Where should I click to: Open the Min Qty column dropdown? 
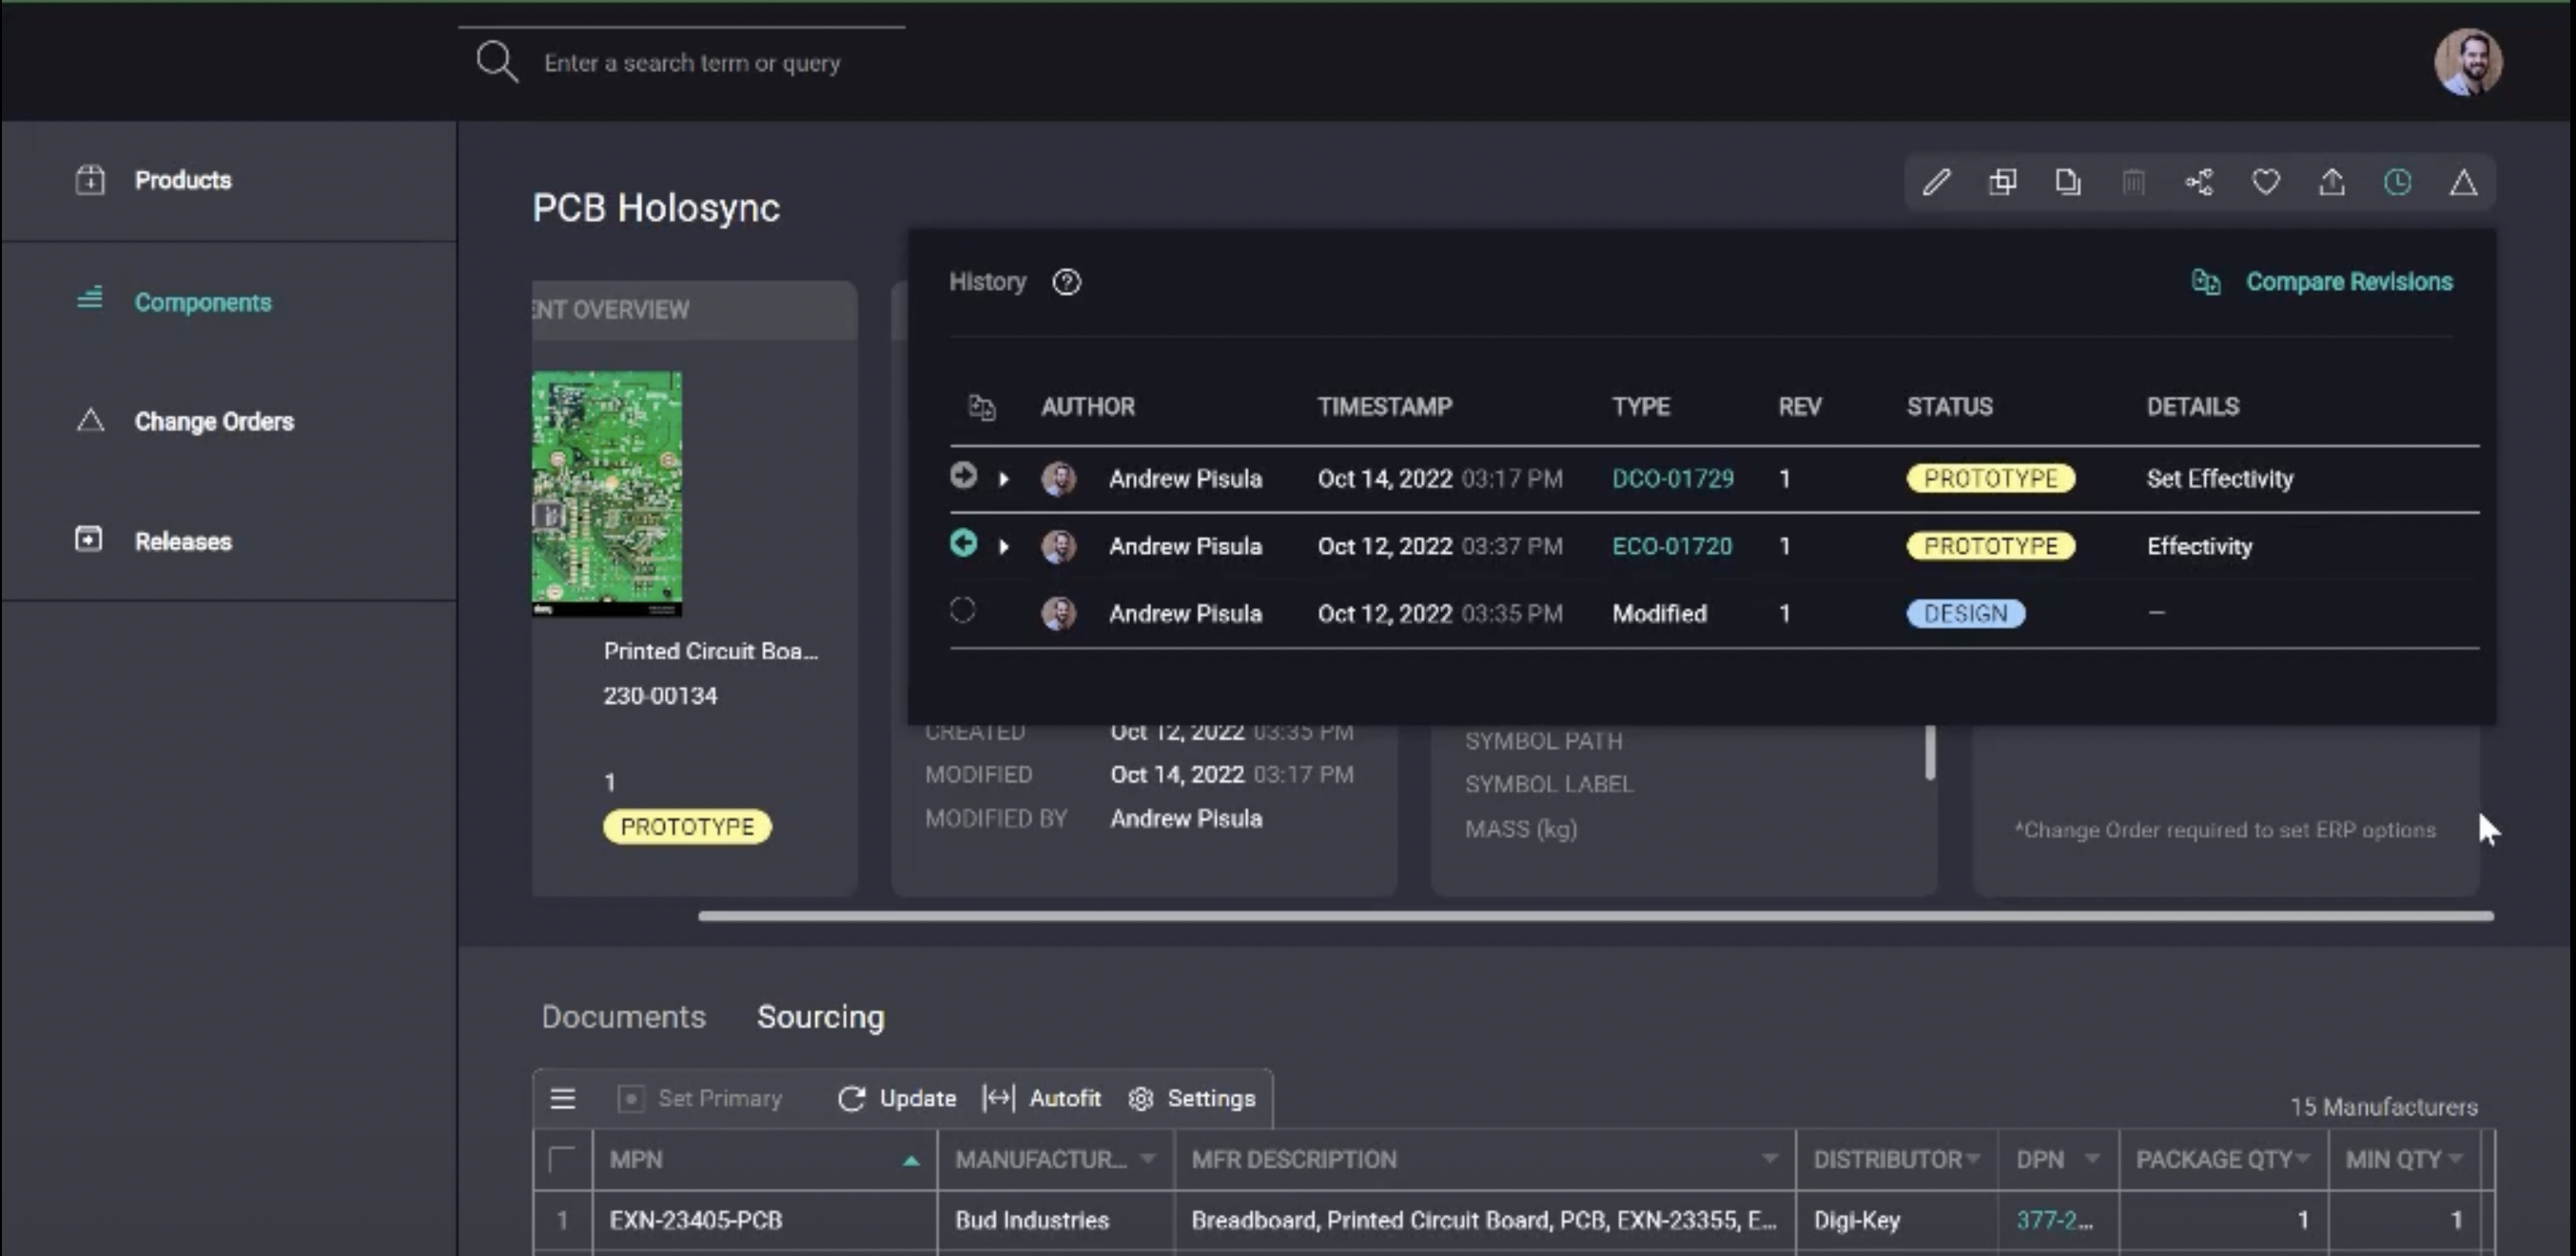tap(2455, 1159)
